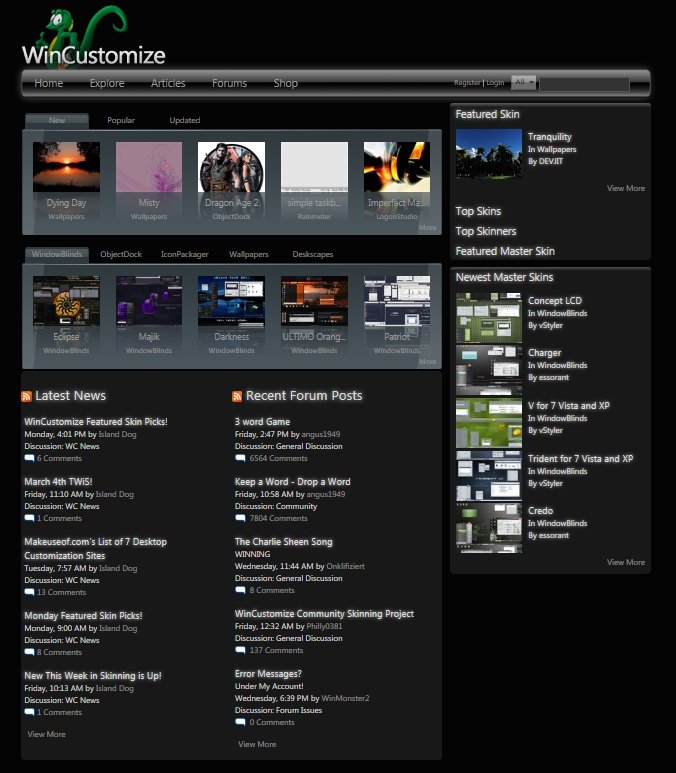The image size is (676, 773).
Task: Open the simple taskbar Rainmeter thumbnail
Action: [314, 167]
